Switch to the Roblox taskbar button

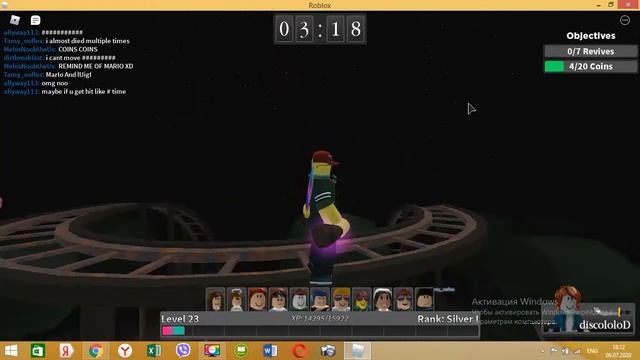358,351
